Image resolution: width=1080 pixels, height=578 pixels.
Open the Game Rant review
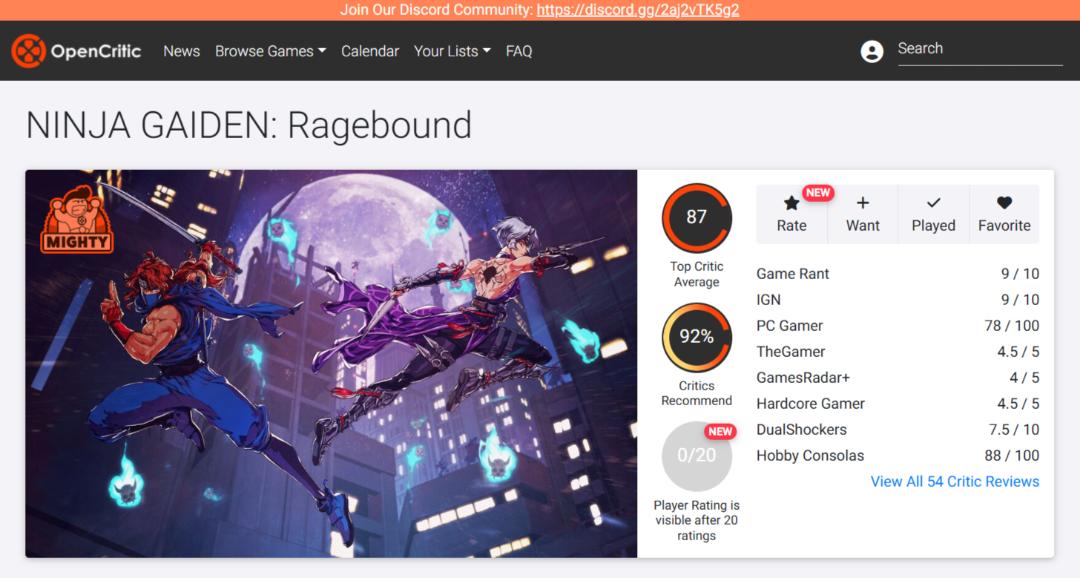(793, 273)
